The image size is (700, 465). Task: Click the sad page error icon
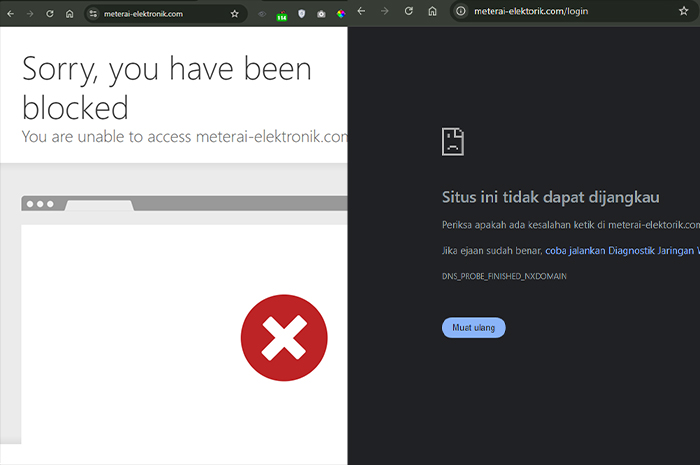click(x=453, y=142)
